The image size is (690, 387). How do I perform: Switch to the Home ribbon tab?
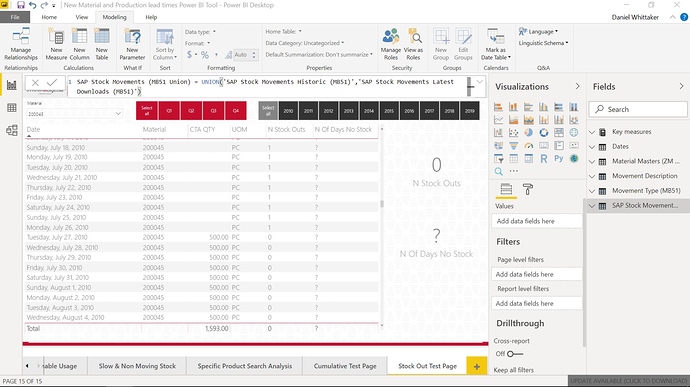(49, 17)
